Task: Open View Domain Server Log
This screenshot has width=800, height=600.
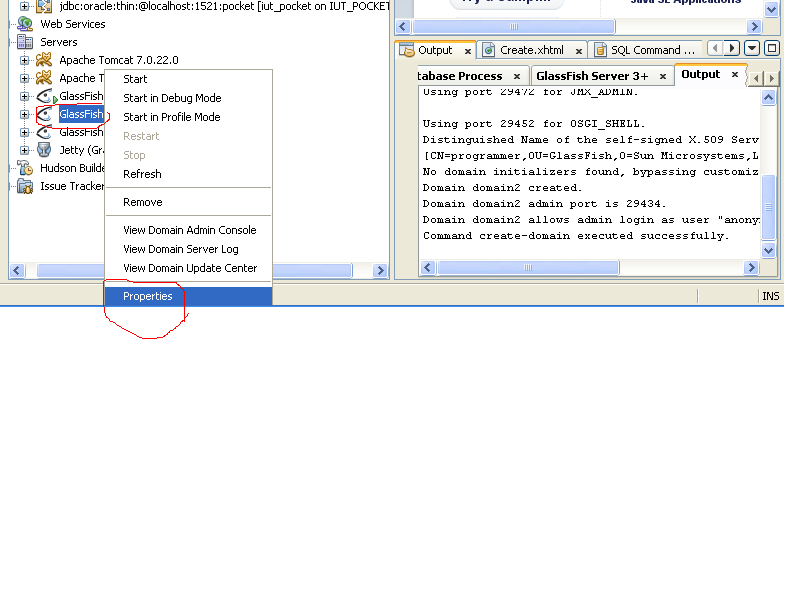Action: click(x=188, y=249)
